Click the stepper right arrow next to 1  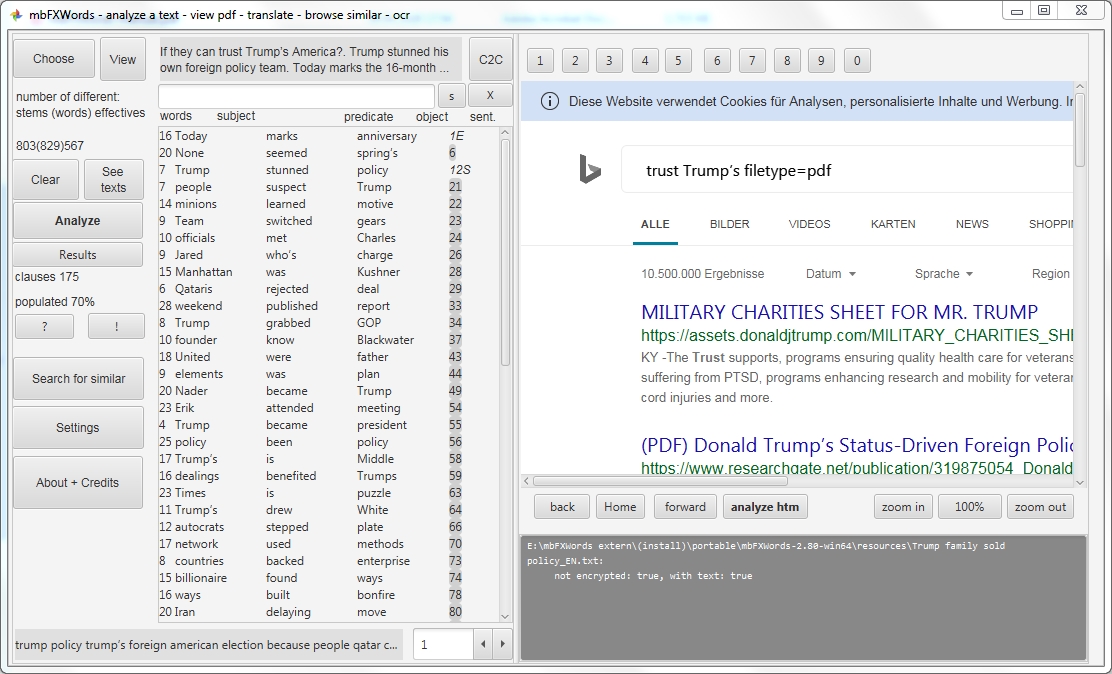tap(503, 644)
